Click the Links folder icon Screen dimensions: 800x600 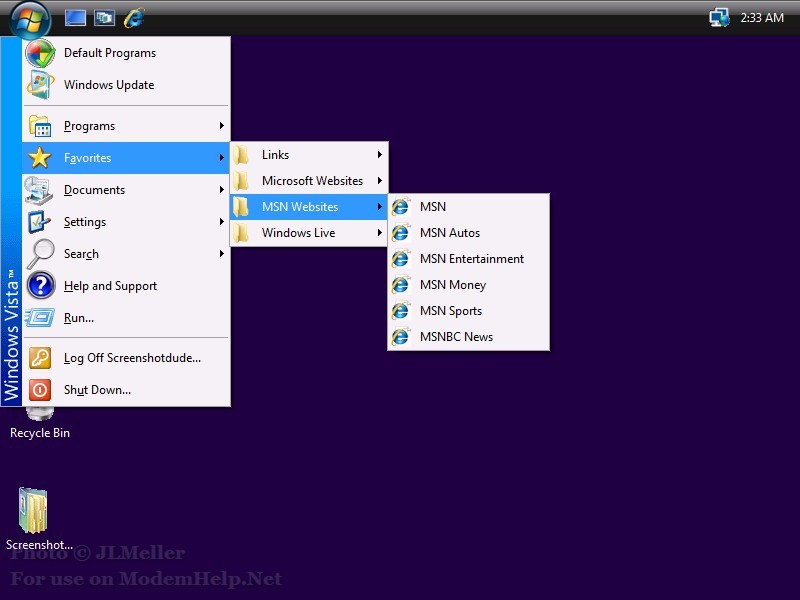tap(241, 155)
